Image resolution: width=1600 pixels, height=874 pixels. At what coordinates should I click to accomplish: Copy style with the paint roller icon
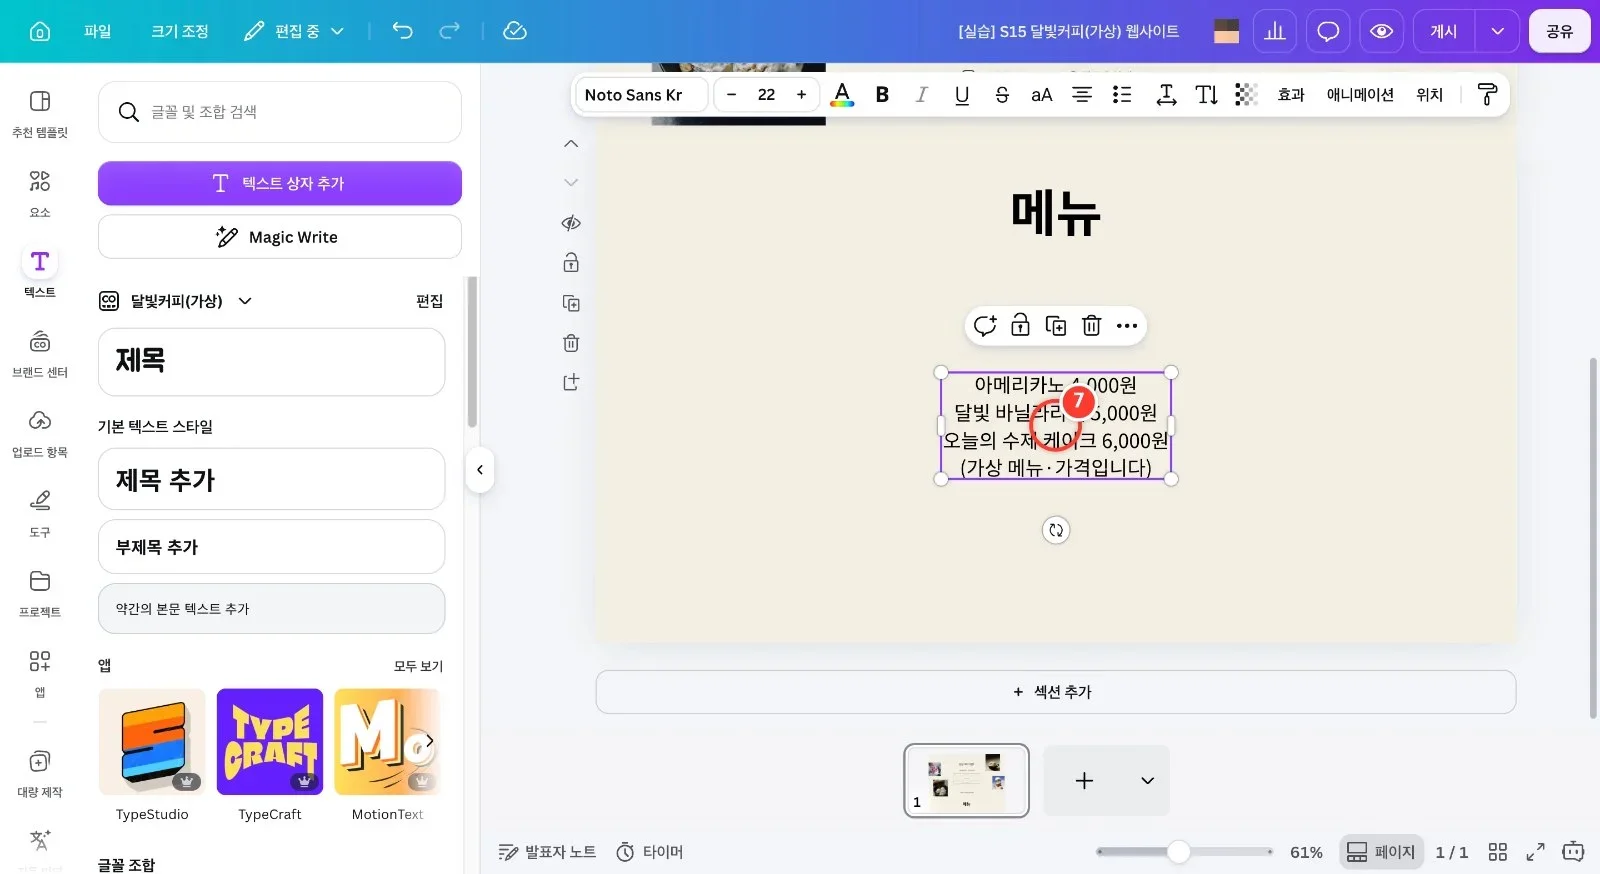click(1487, 95)
